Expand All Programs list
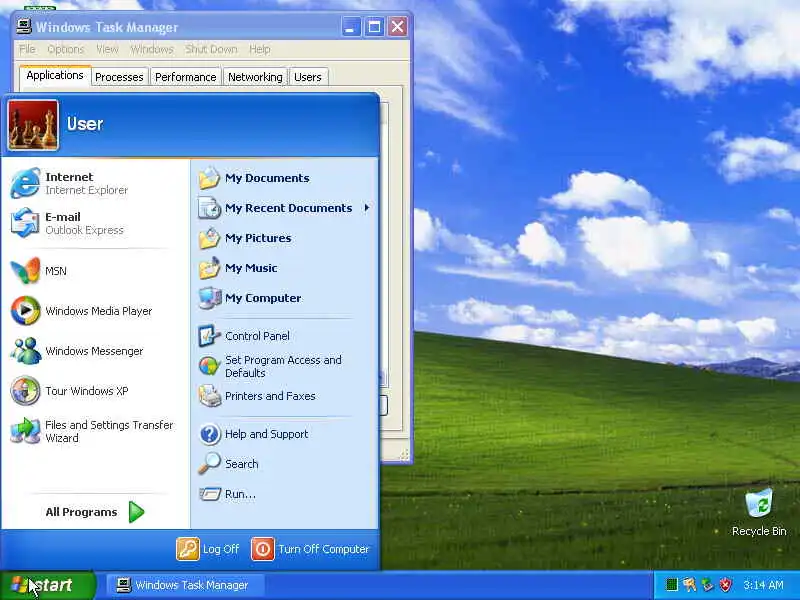This screenshot has width=800, height=600. [x=95, y=512]
